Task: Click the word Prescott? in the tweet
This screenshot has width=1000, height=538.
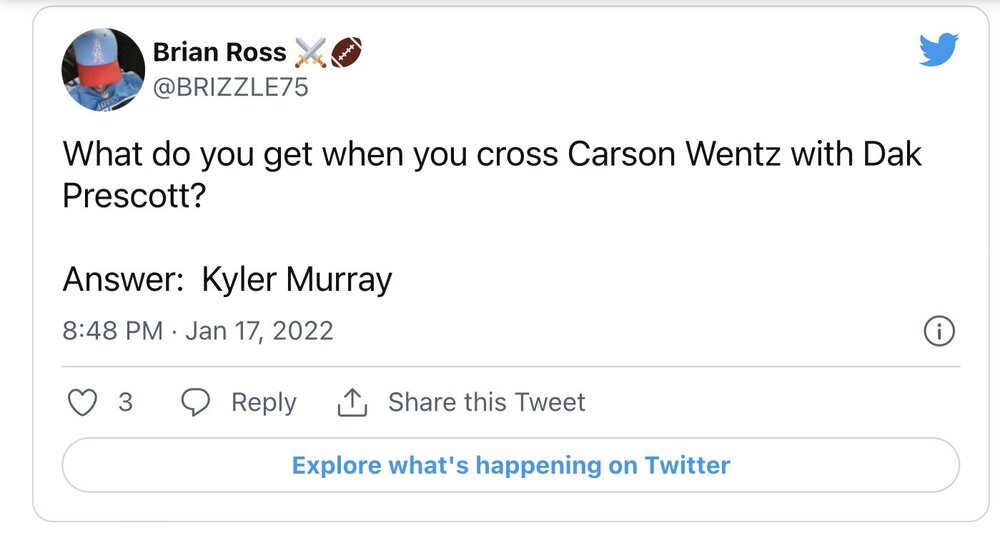Action: click(134, 195)
